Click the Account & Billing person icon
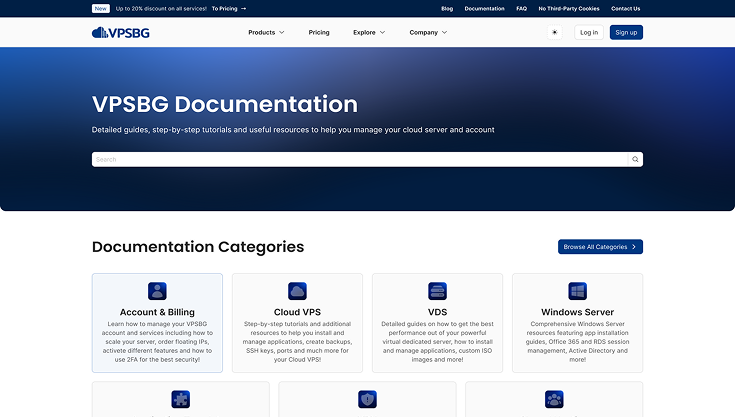Viewport: 735px width, 417px height. tap(157, 291)
